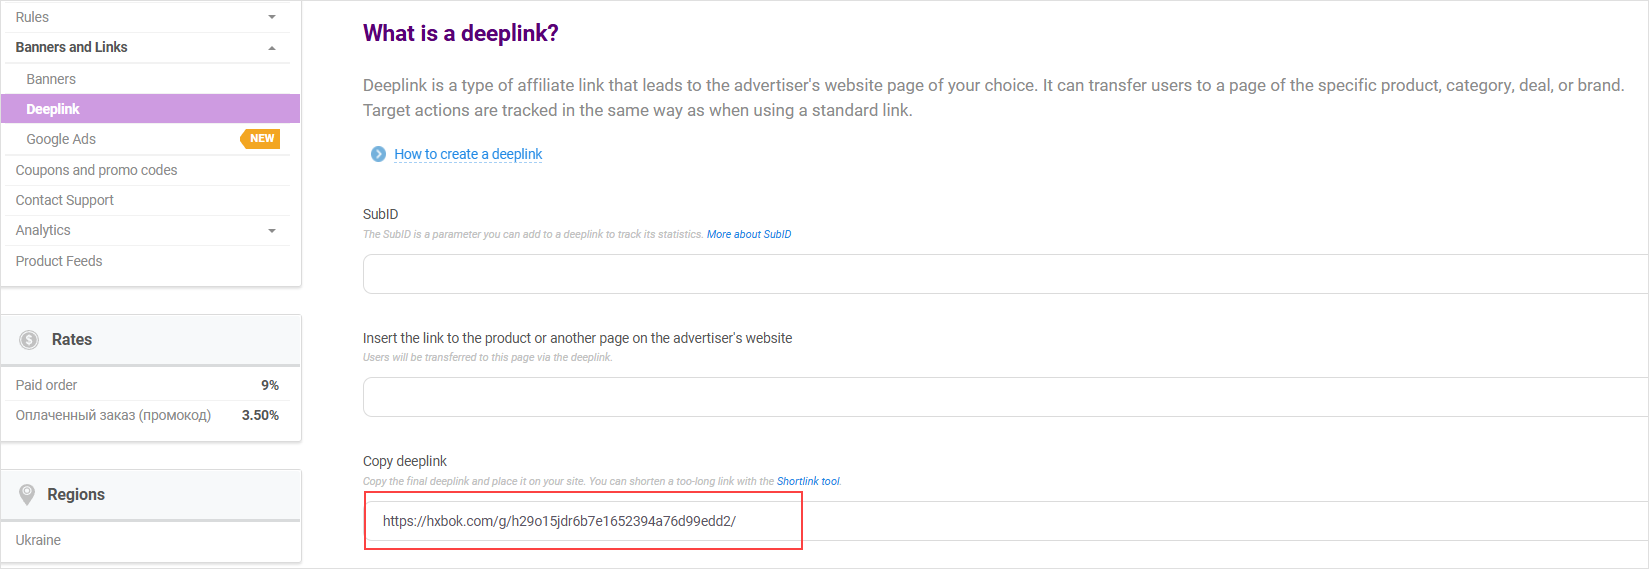Image resolution: width=1649 pixels, height=569 pixels.
Task: Go to Coupons and promo codes
Action: 96,170
